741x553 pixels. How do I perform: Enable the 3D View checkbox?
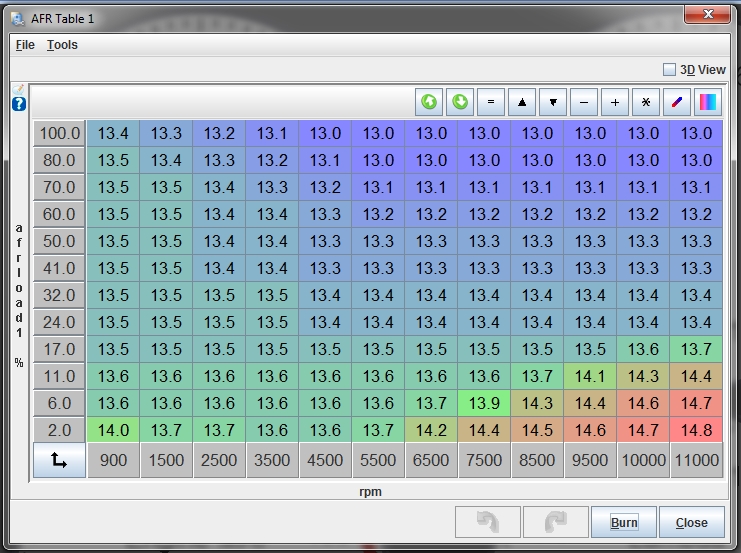coord(670,70)
